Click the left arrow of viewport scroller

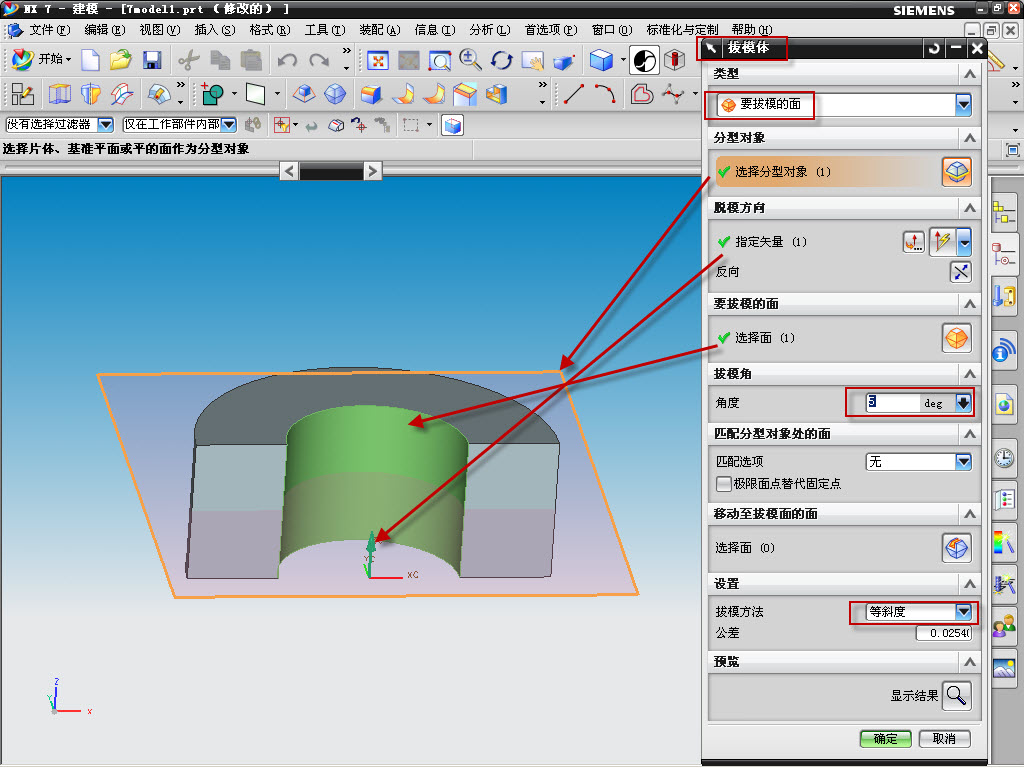289,171
